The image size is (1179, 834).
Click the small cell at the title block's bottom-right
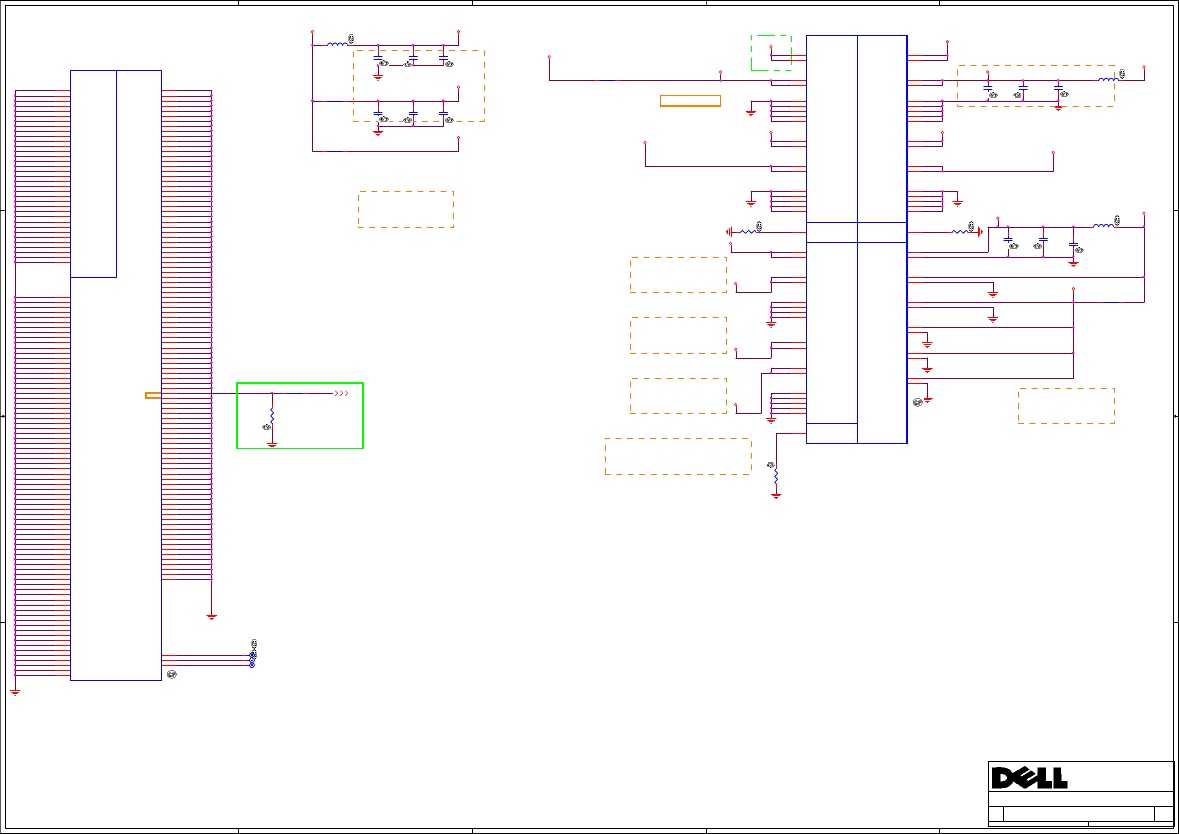click(x=1164, y=814)
